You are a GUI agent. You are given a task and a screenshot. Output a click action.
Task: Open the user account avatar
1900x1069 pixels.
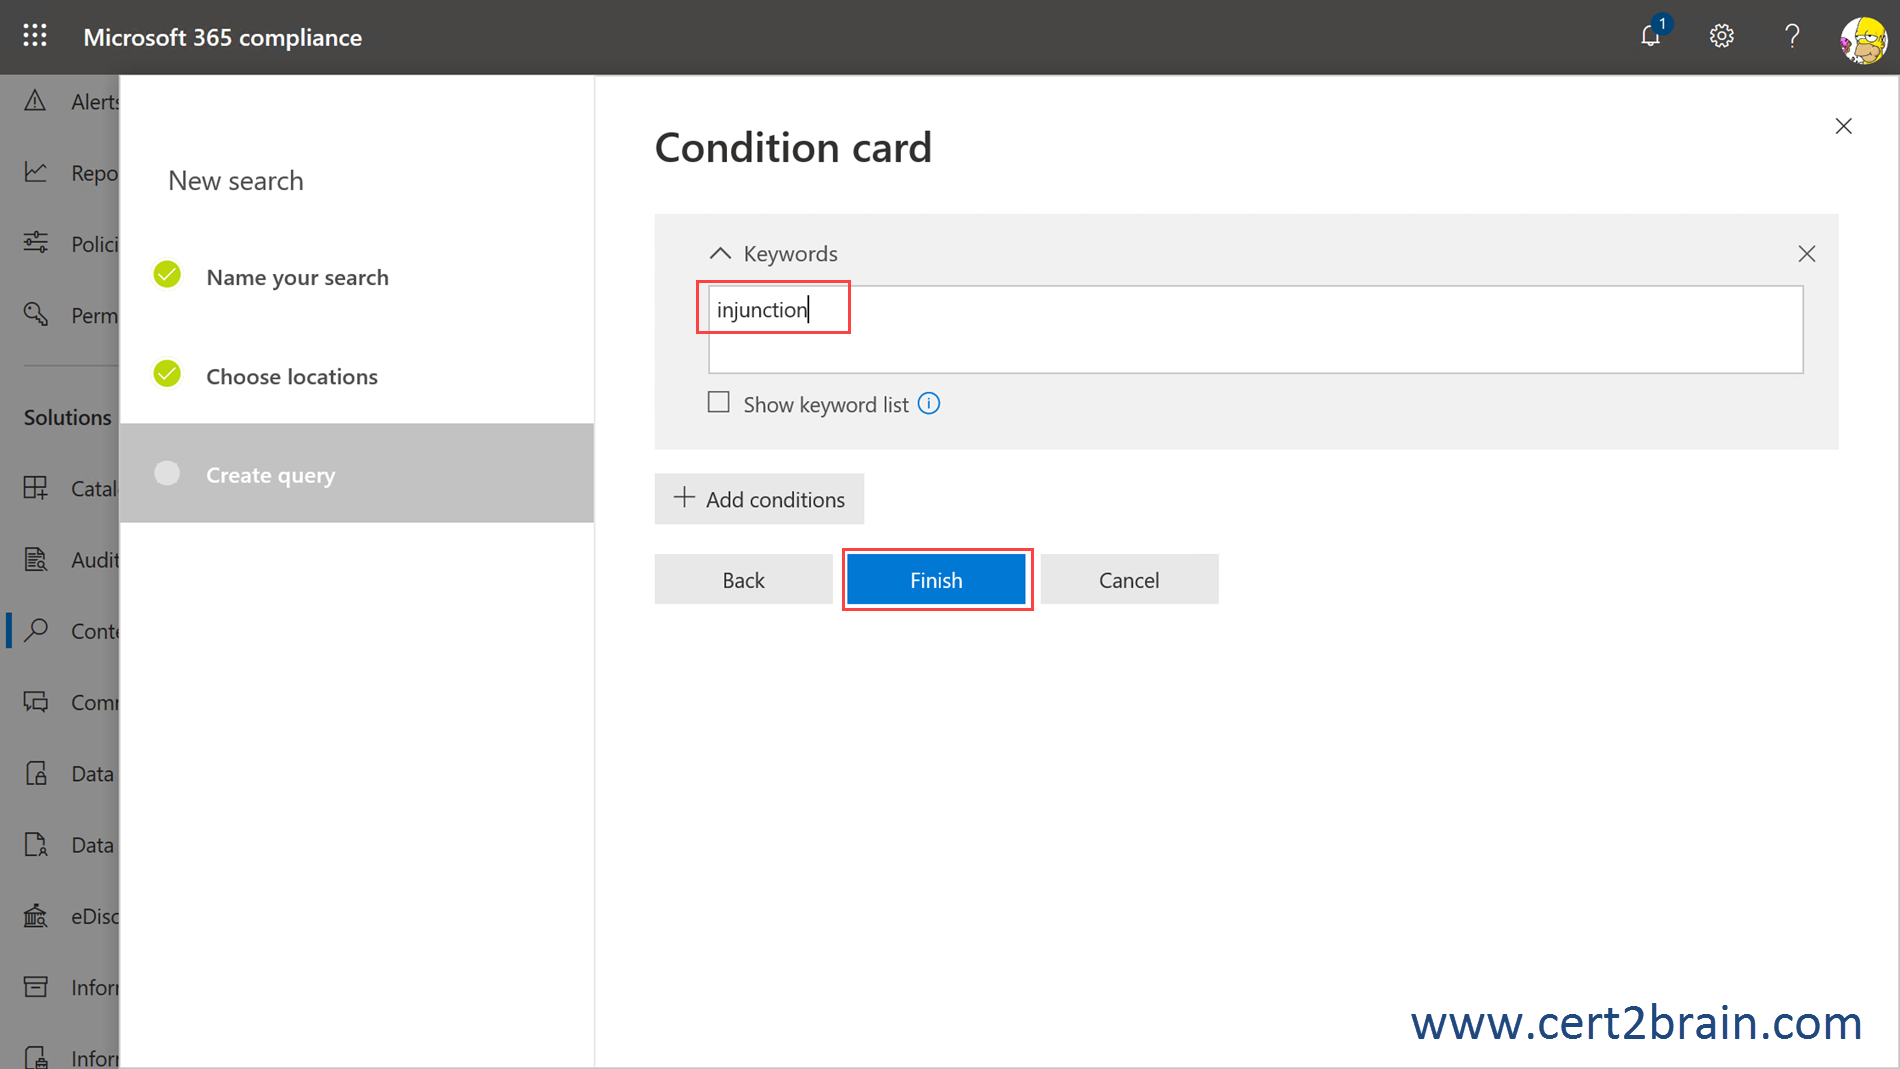[x=1862, y=40]
